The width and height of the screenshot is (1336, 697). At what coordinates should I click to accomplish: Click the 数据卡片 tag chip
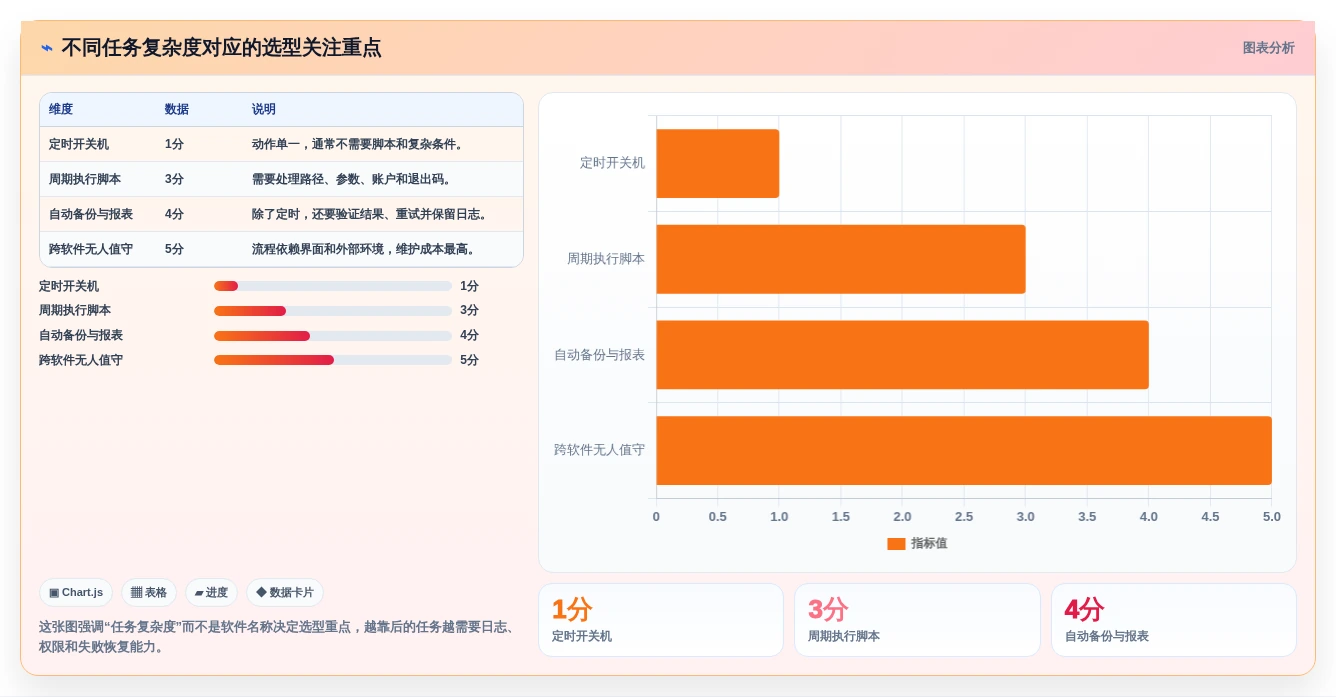[x=285, y=592]
